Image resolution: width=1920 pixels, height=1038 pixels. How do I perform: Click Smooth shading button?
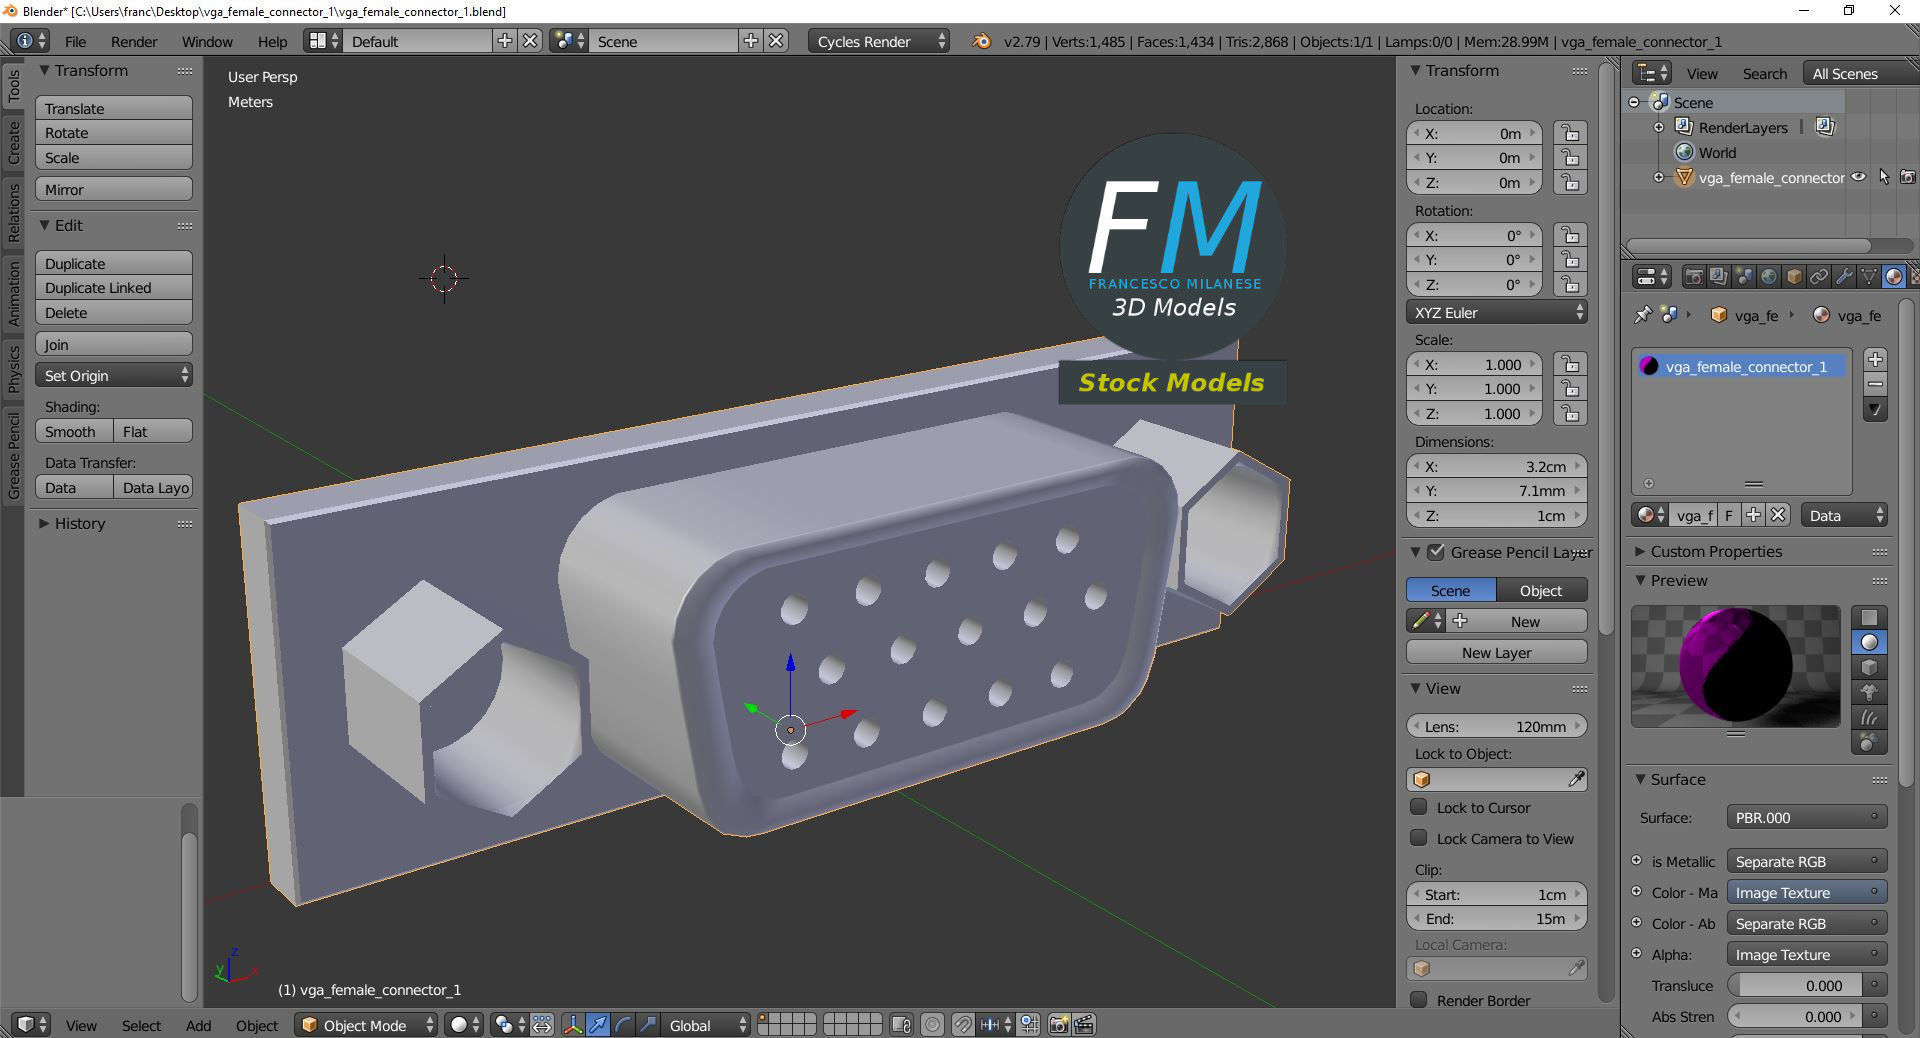[x=74, y=432]
